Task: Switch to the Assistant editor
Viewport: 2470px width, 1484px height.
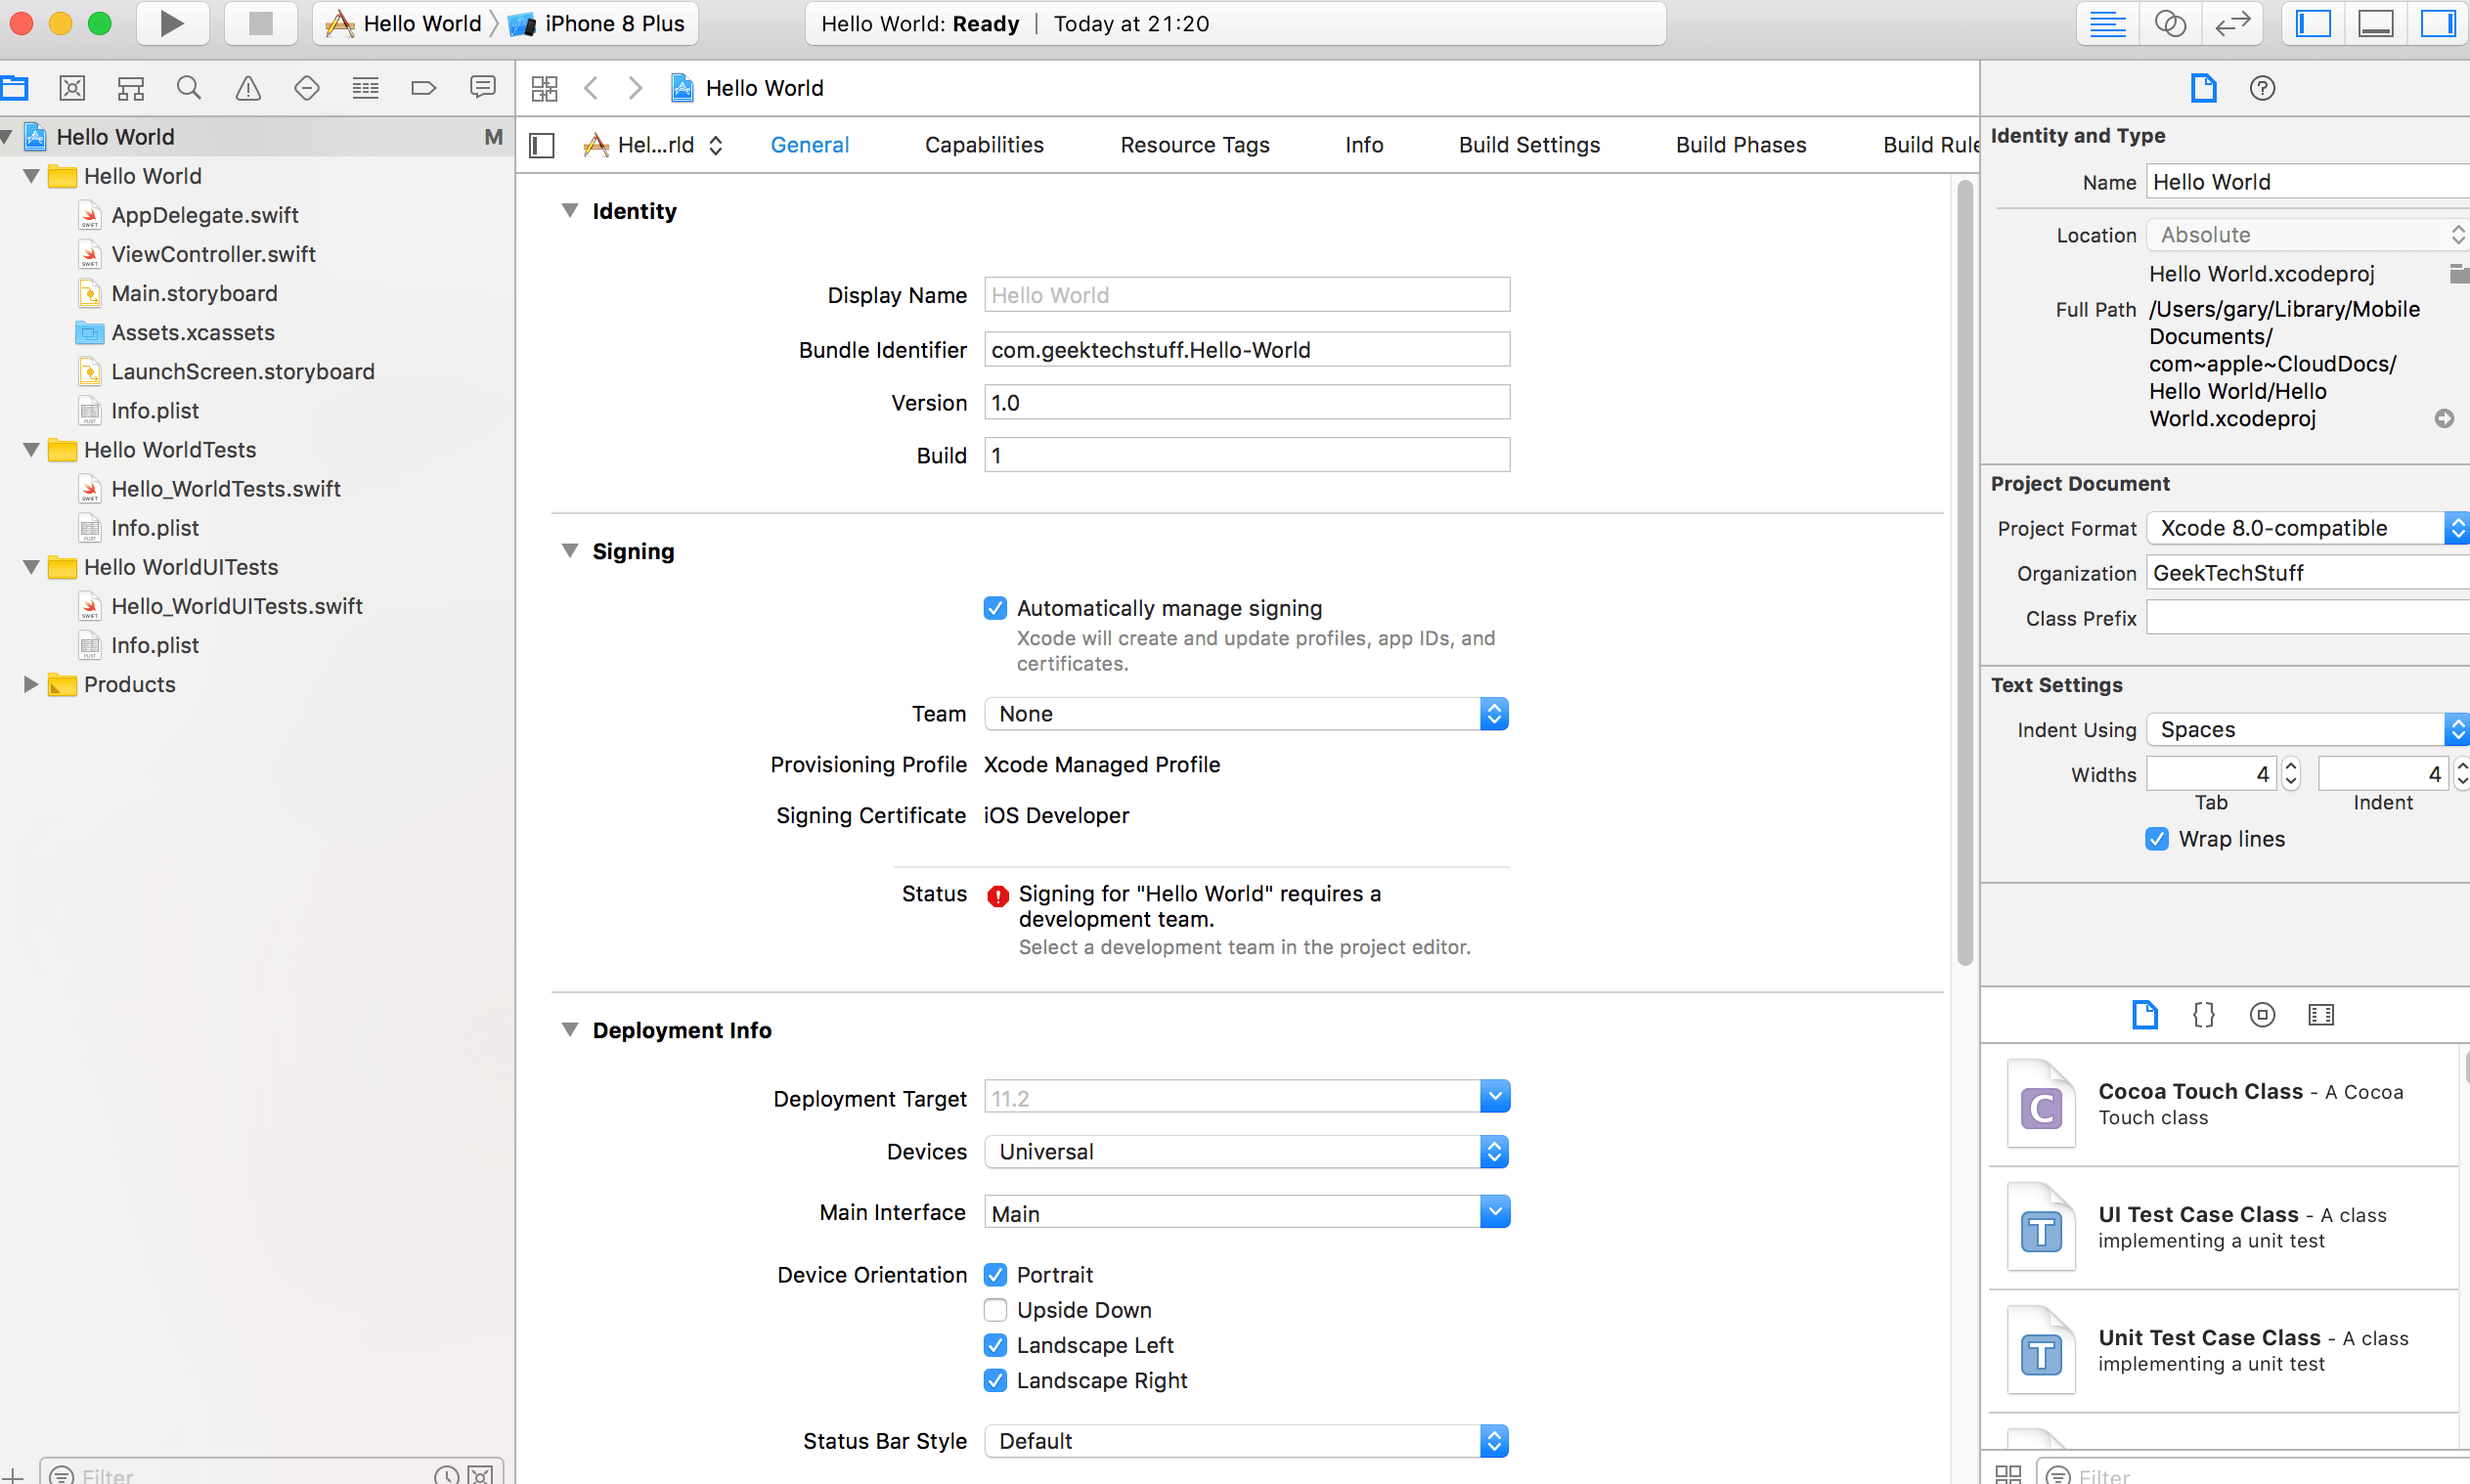Action: tap(2169, 23)
